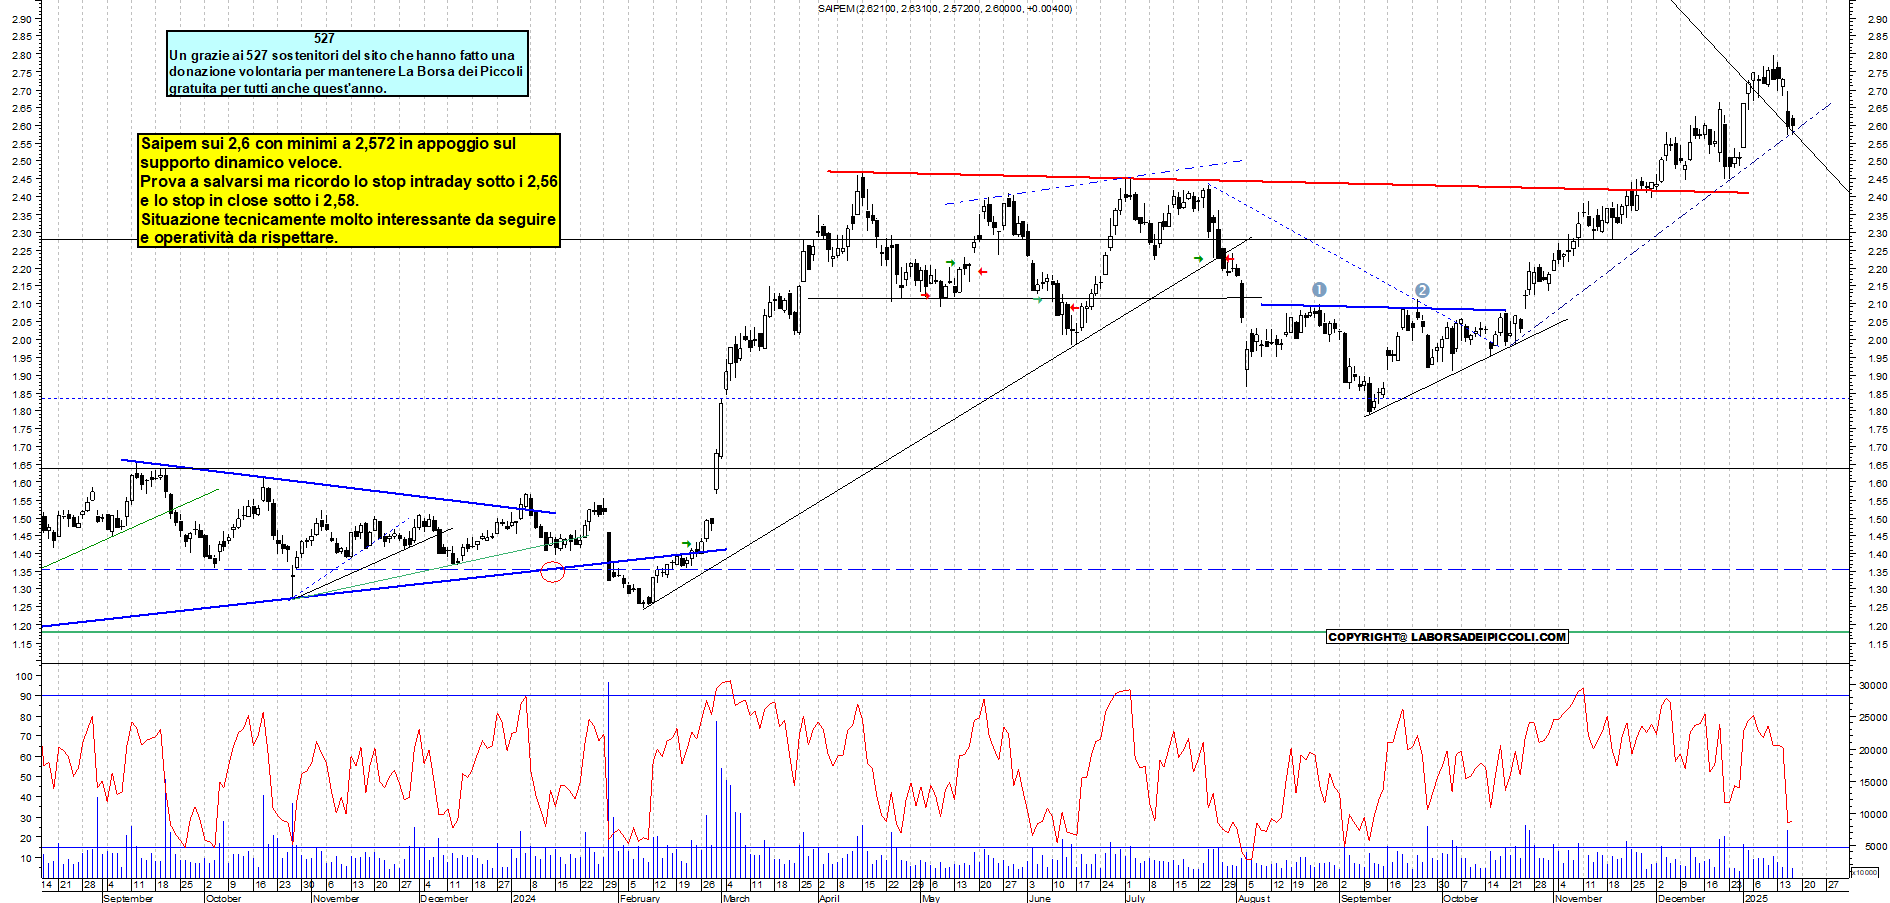The width and height of the screenshot is (1890, 903).
Task: Click the line 'e operatività da rispettare.'
Action: [239, 237]
